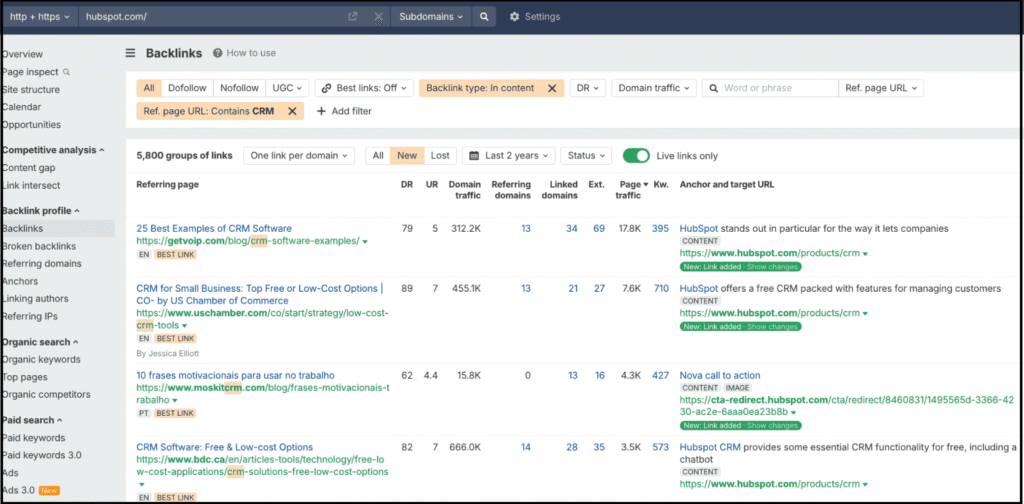The height and width of the screenshot is (504, 1024).
Task: Select the All links status tab
Action: pos(378,155)
